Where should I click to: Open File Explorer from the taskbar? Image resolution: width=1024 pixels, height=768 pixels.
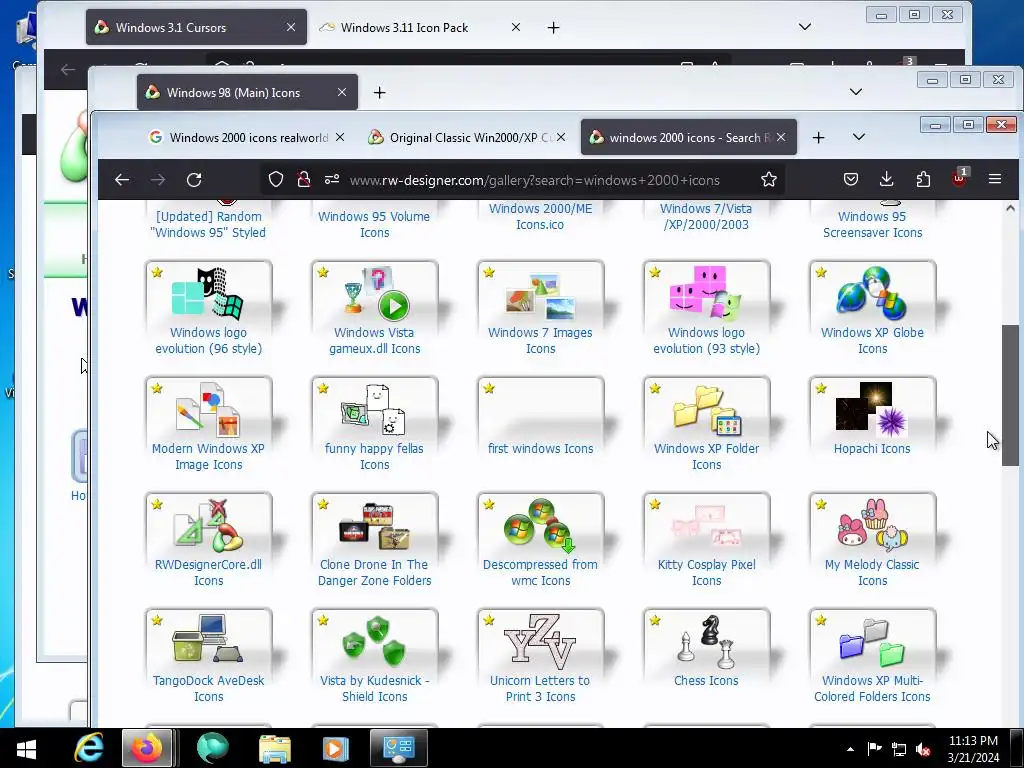click(275, 748)
